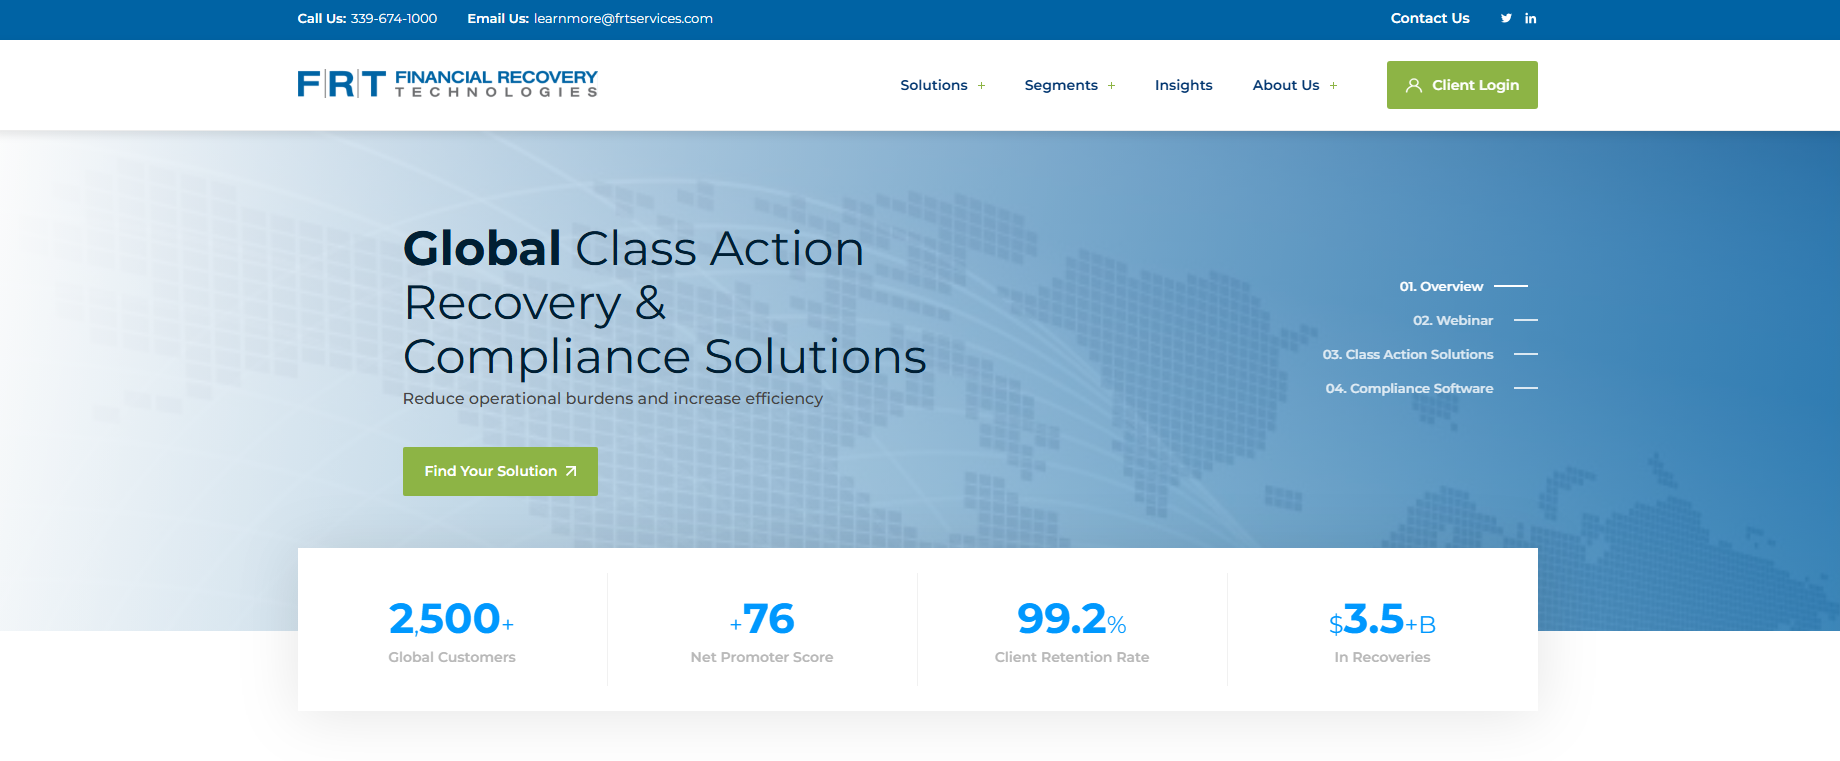Click the 'Call Us:' label
The width and height of the screenshot is (1840, 761).
click(x=322, y=18)
